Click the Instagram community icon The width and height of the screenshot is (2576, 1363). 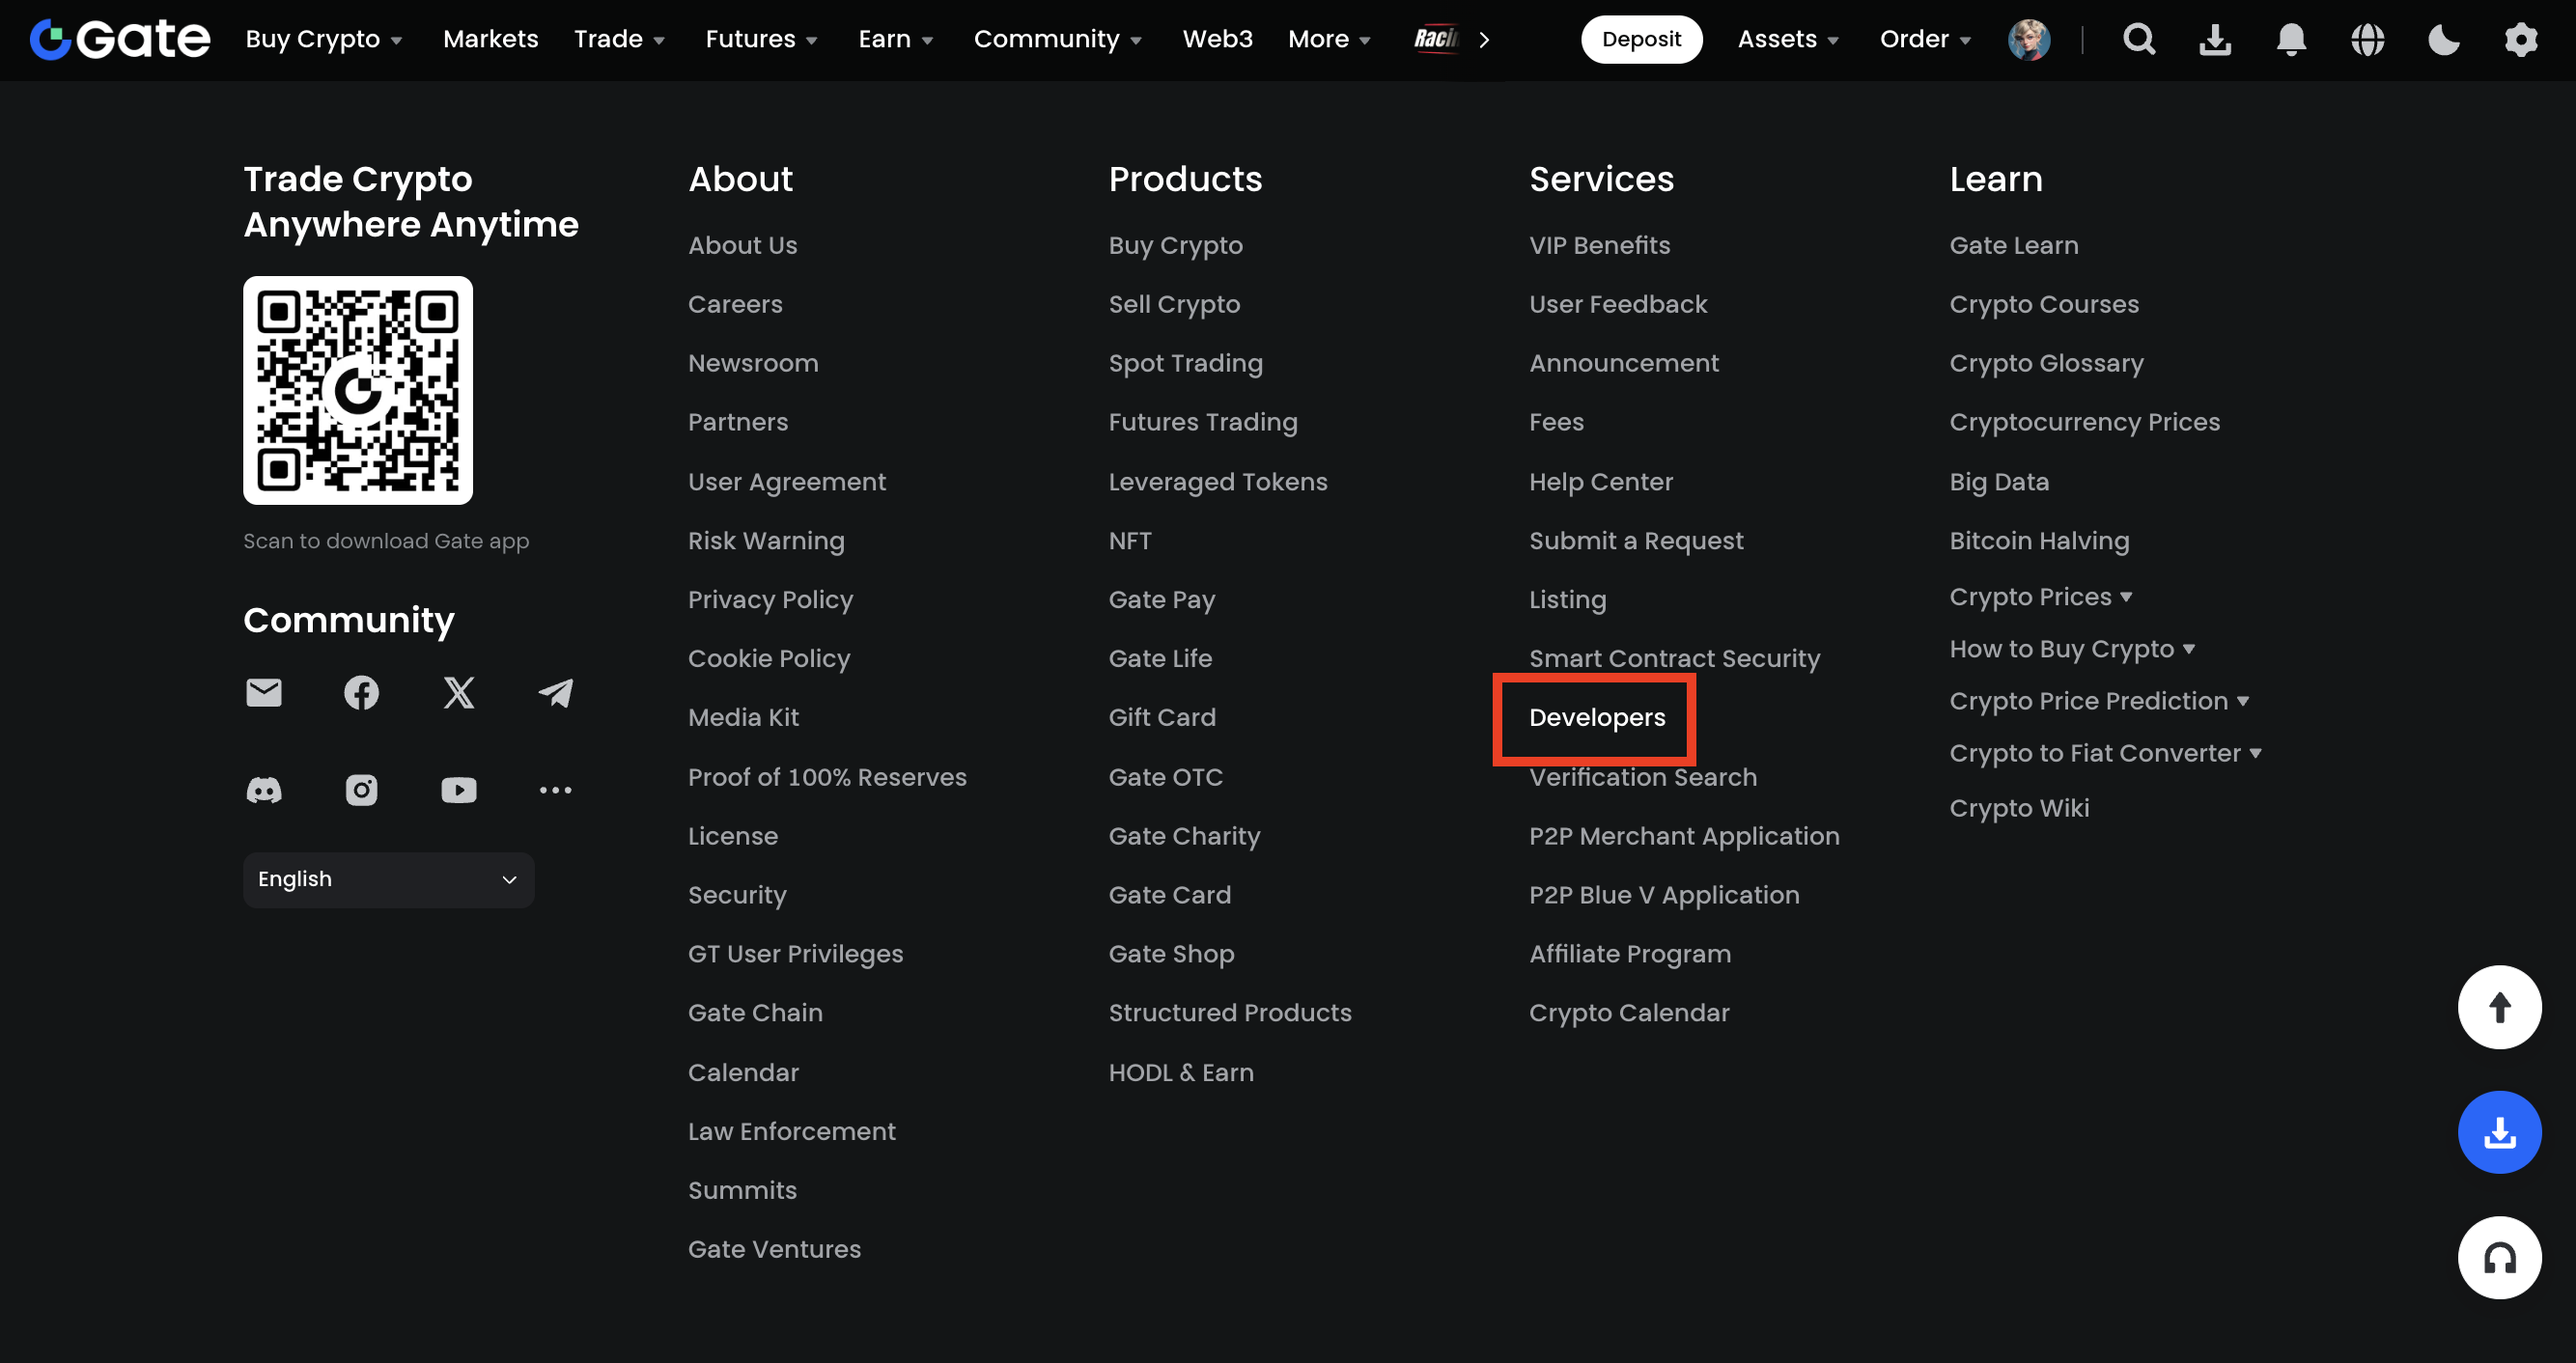pos(361,790)
